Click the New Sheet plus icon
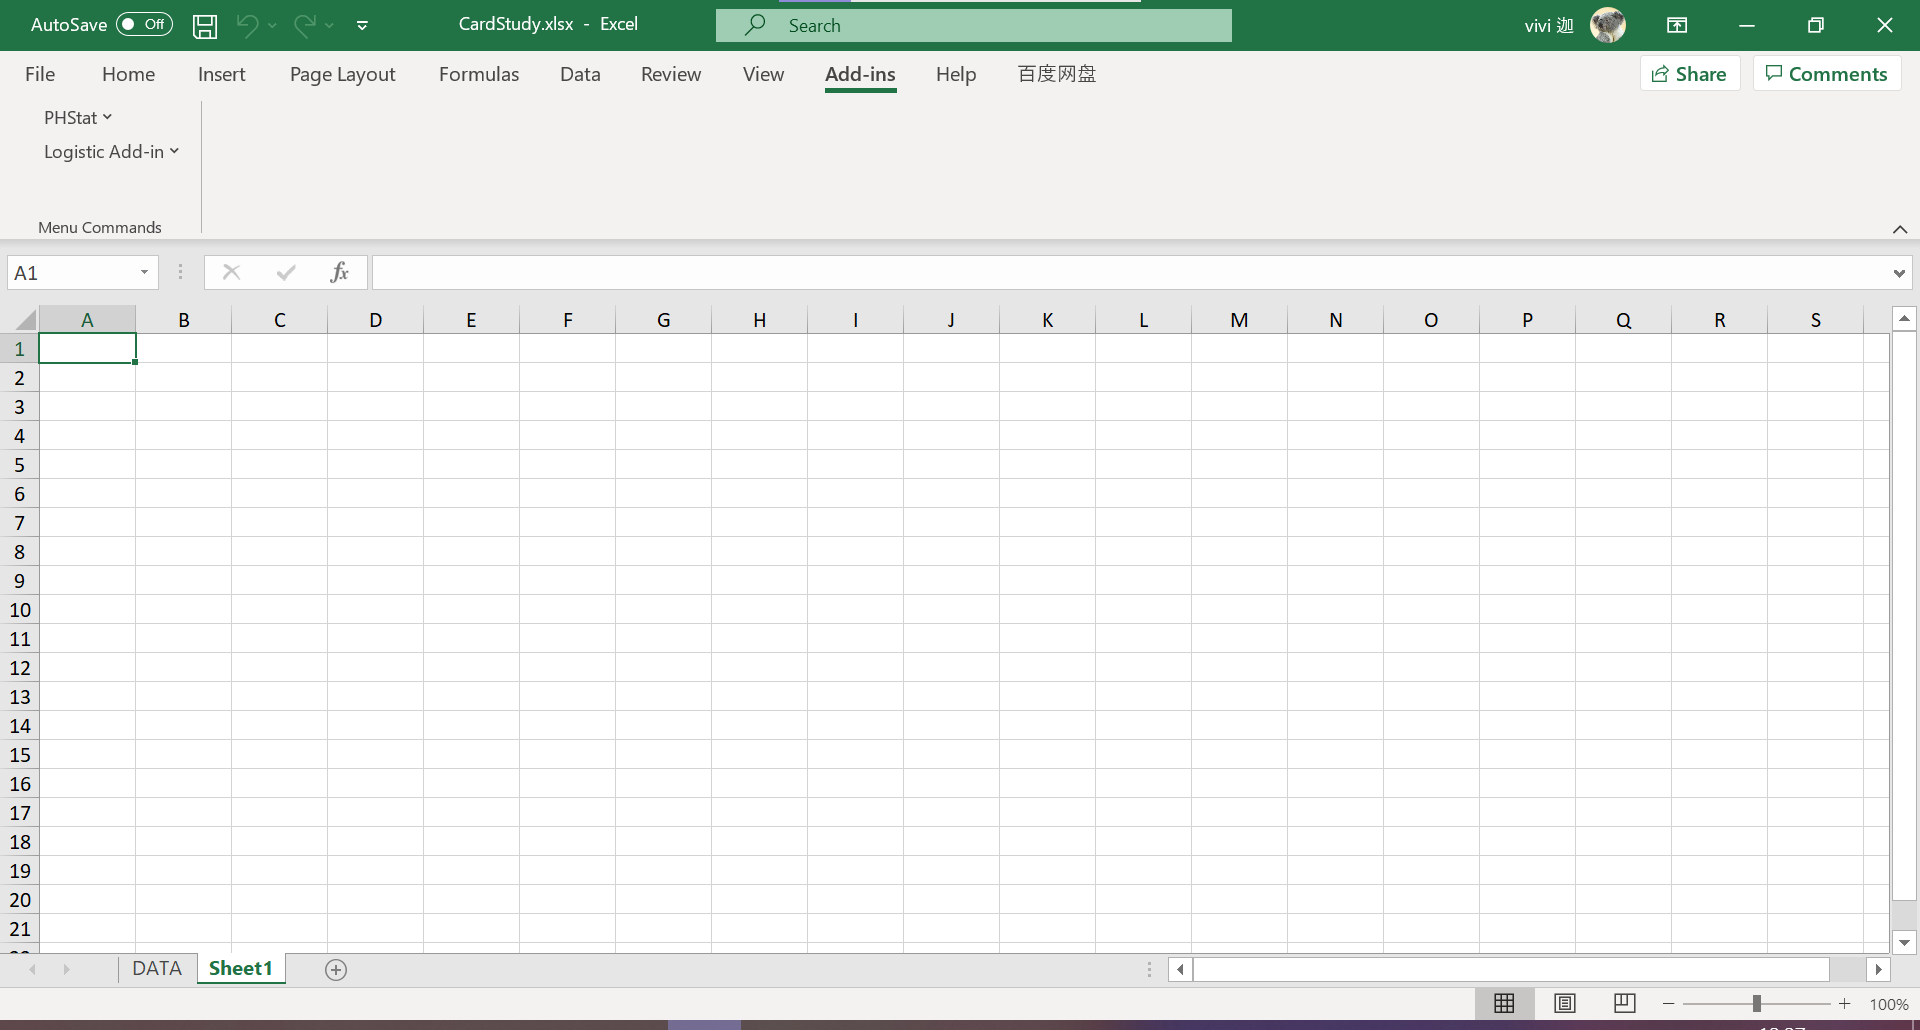1920x1030 pixels. (336, 970)
